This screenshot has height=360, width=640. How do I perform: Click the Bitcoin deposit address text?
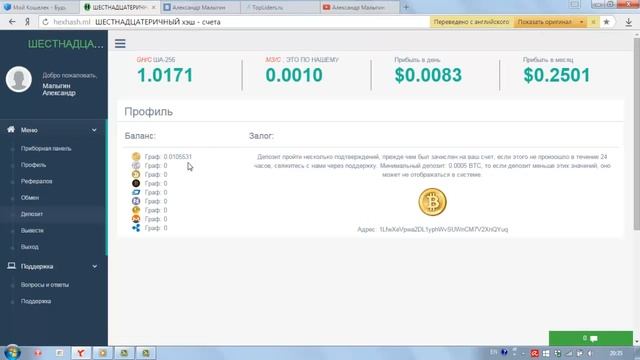pos(444,229)
